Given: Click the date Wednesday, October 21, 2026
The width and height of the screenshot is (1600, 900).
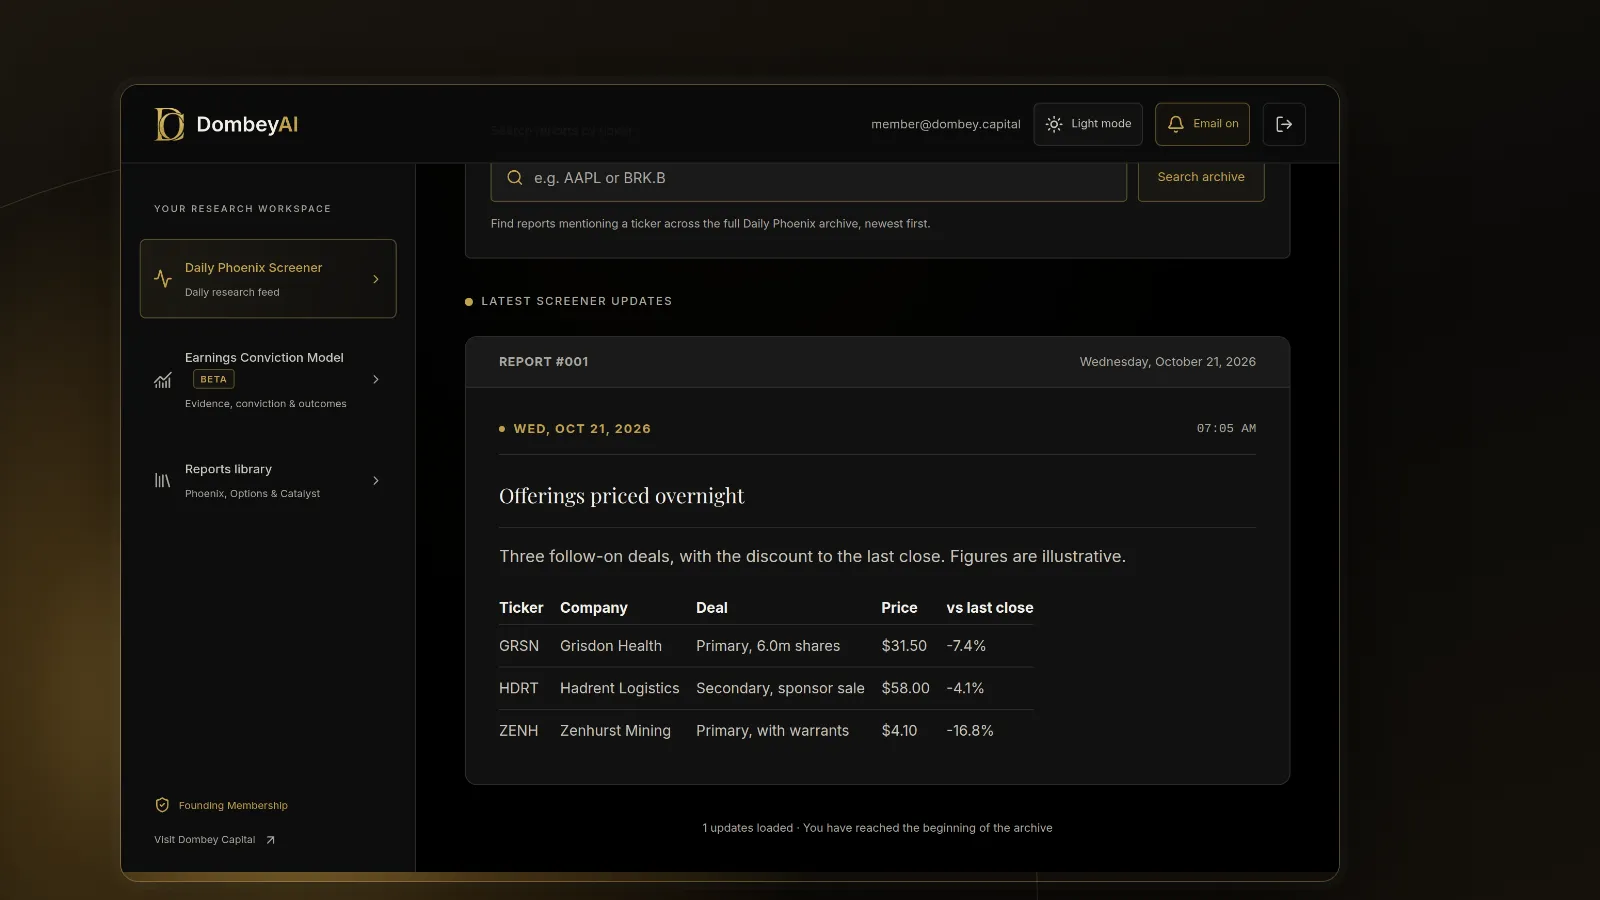Looking at the screenshot, I should [x=1168, y=362].
